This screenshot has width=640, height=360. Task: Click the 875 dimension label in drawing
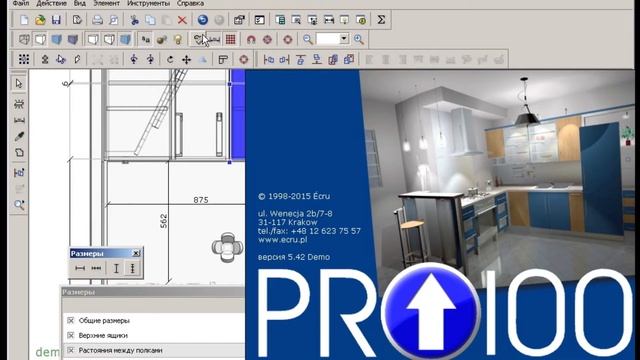[x=201, y=200]
